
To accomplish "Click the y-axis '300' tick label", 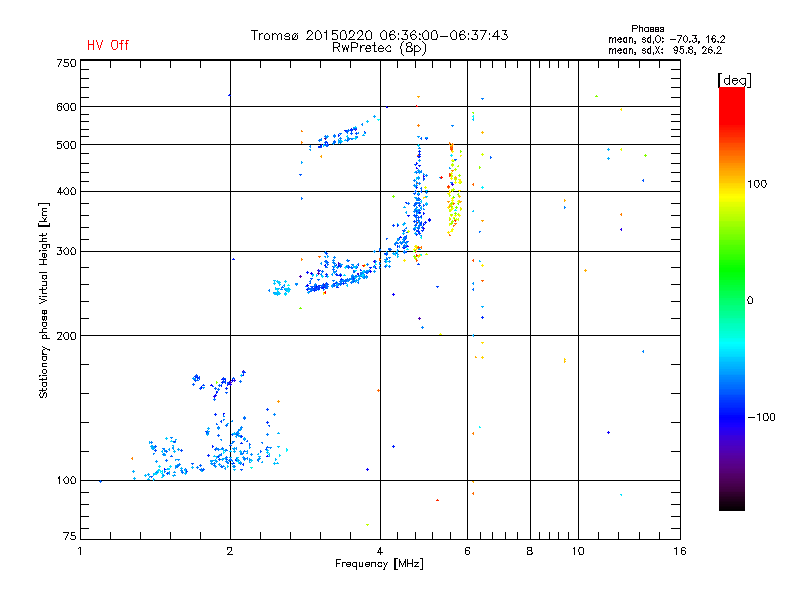I will 66,251.
